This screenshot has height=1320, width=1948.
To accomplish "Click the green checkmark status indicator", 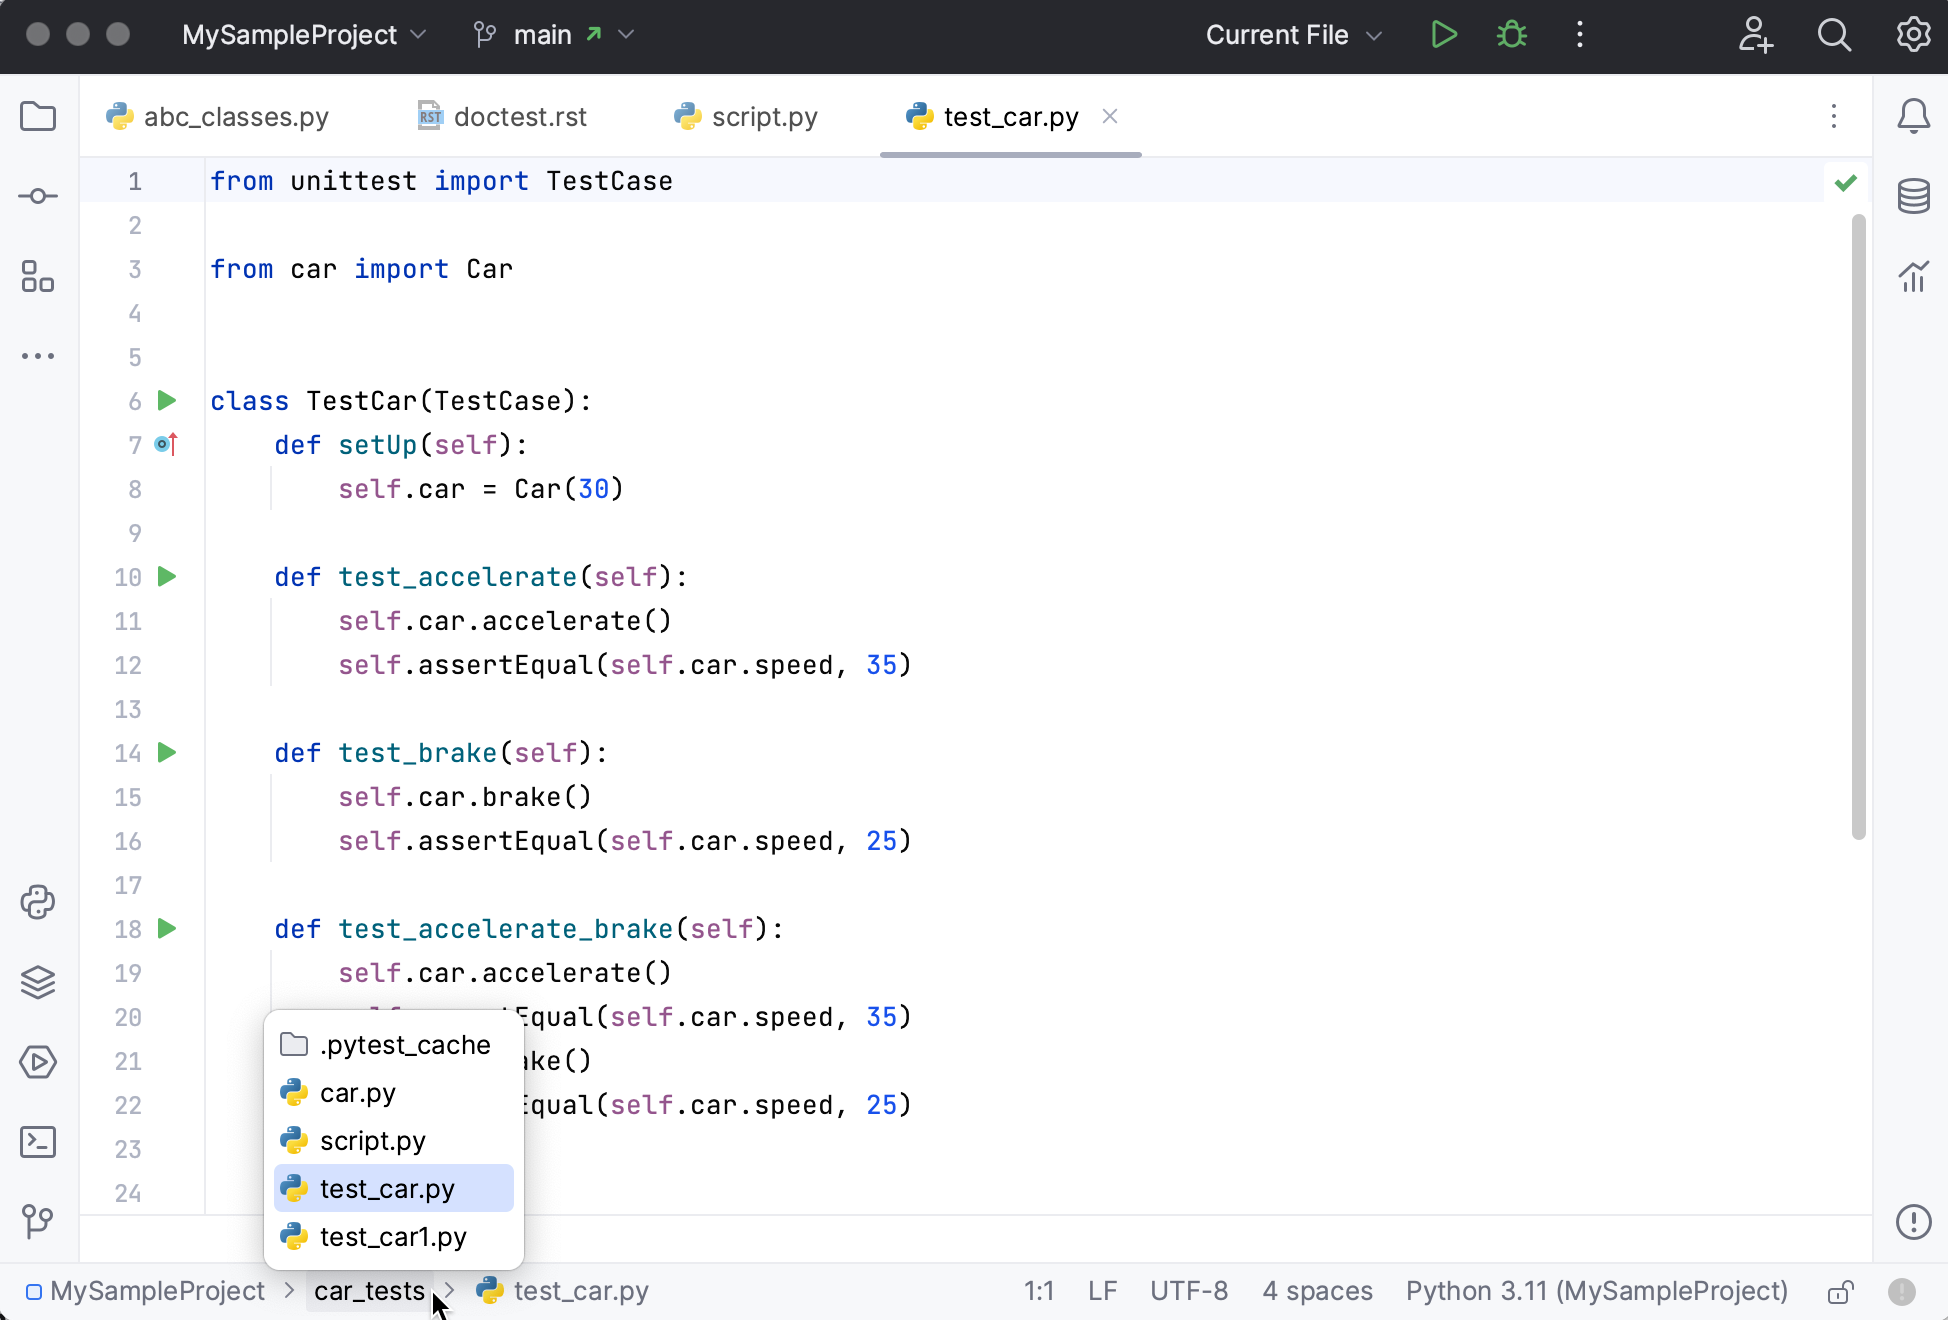I will click(x=1845, y=181).
